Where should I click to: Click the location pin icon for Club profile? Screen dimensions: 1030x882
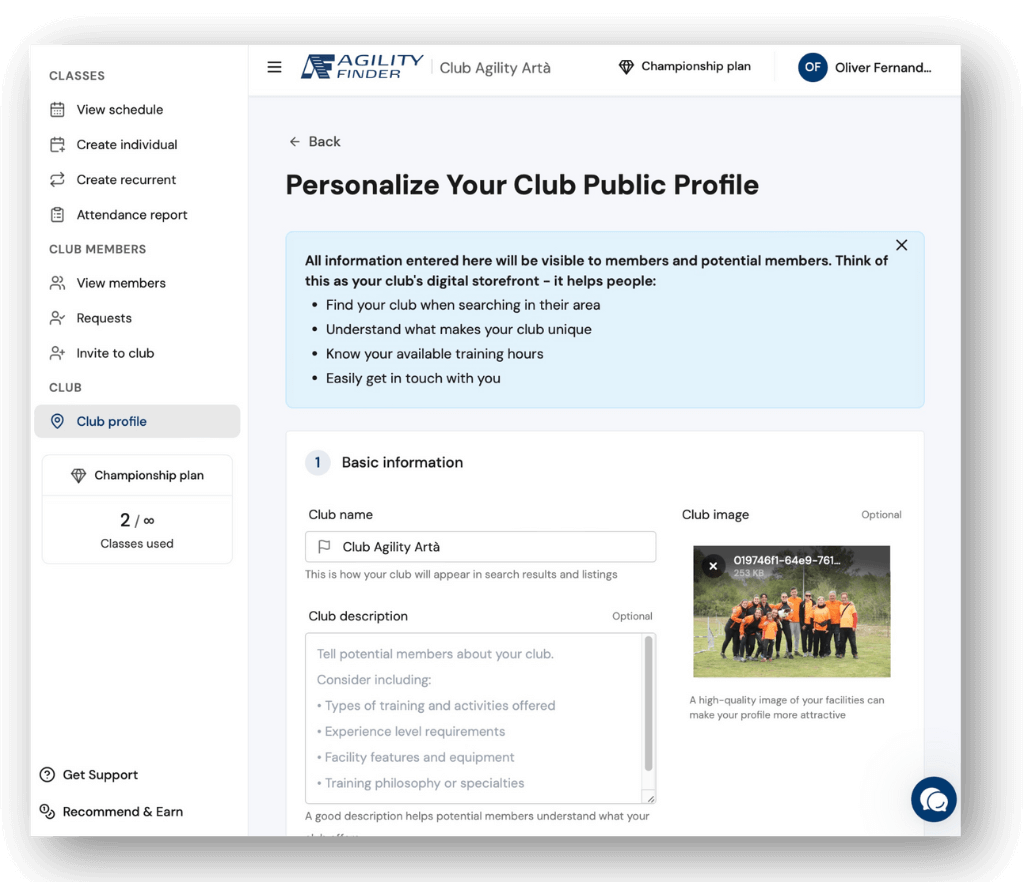tap(57, 421)
